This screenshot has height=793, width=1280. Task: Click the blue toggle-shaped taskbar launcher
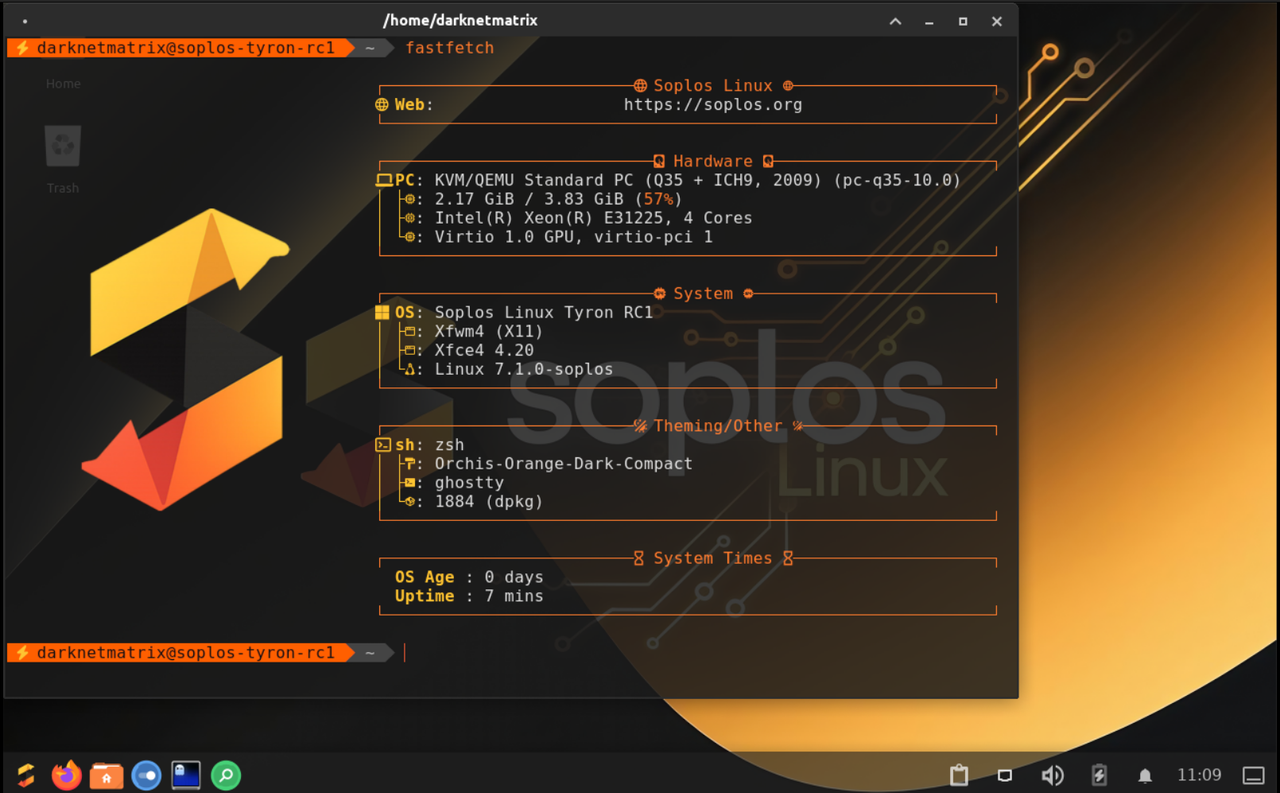[x=146, y=775]
